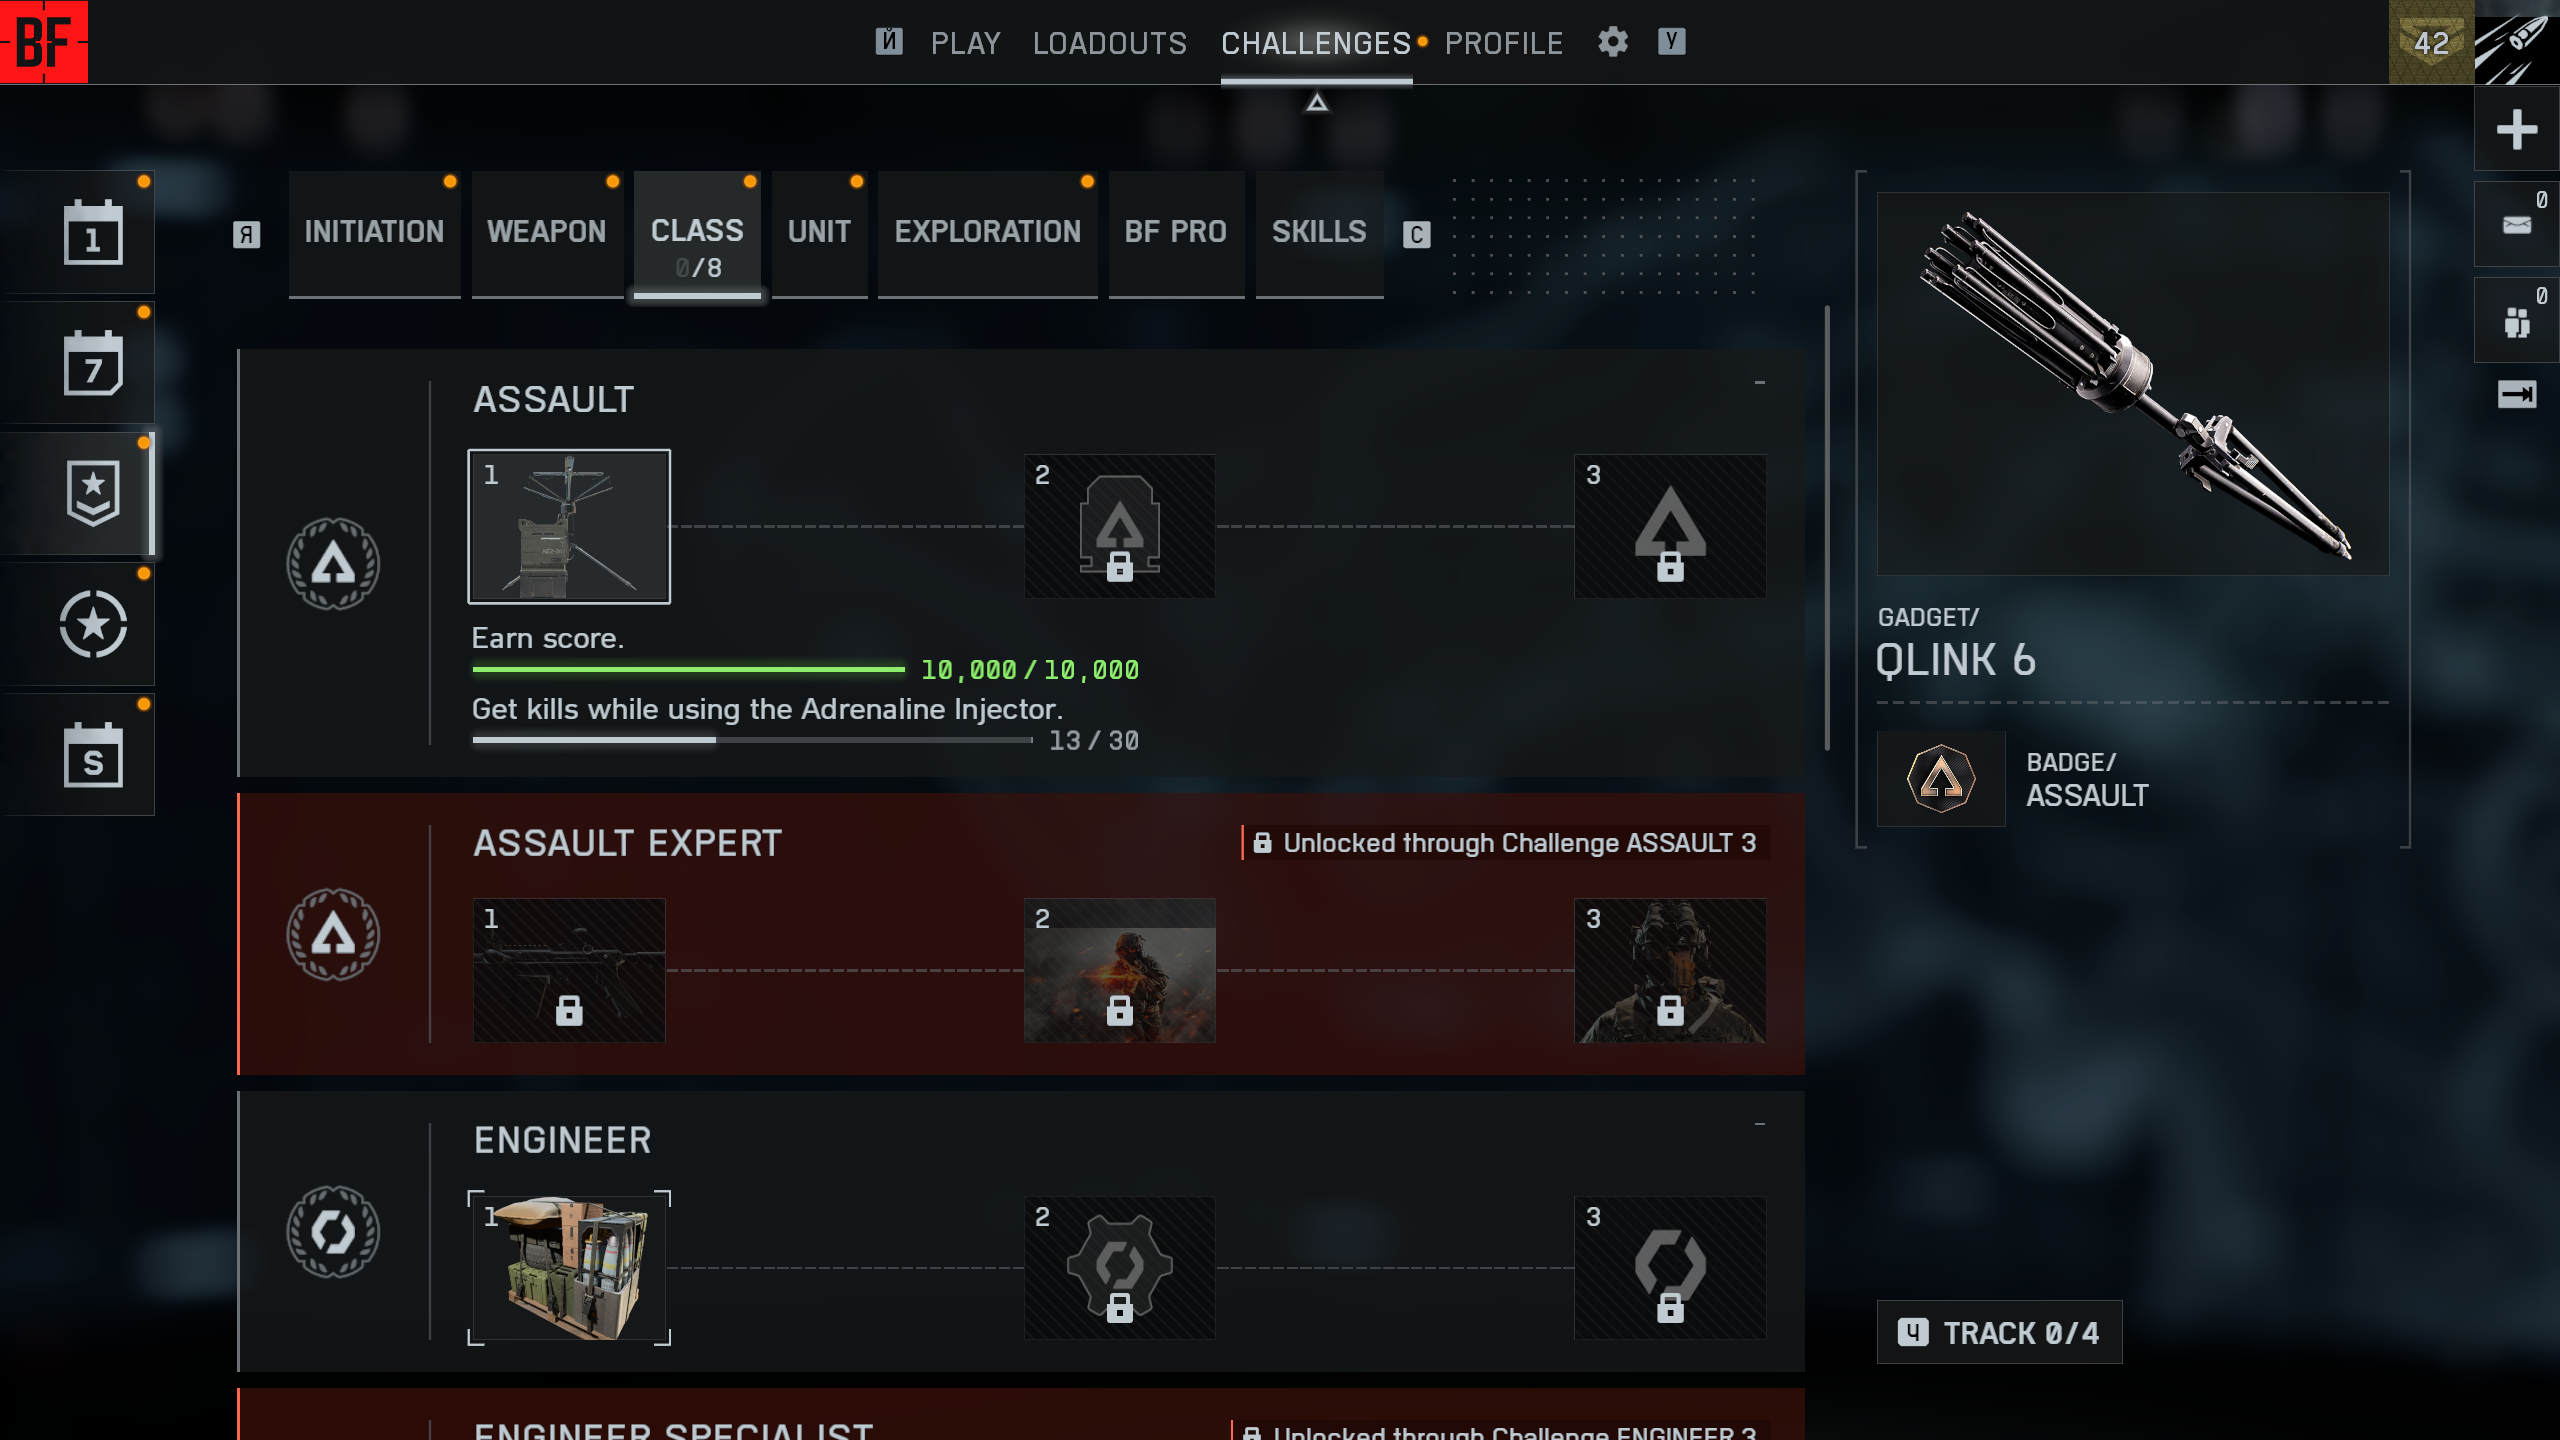Open the Loadouts menu
Image resolution: width=2560 pixels, height=1440 pixels.
tap(1109, 43)
